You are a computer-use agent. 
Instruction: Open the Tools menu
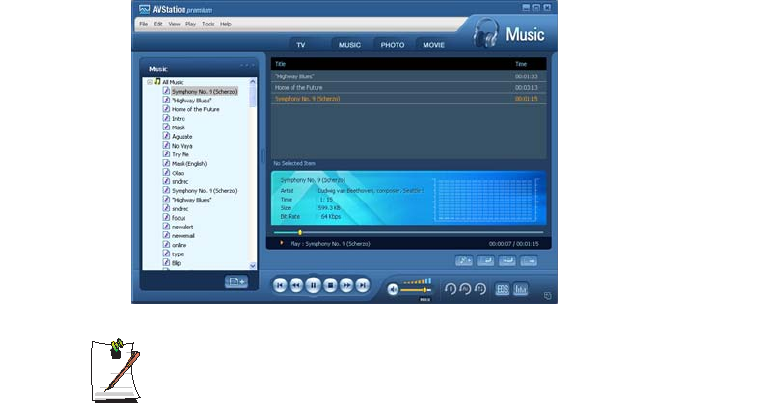208,24
